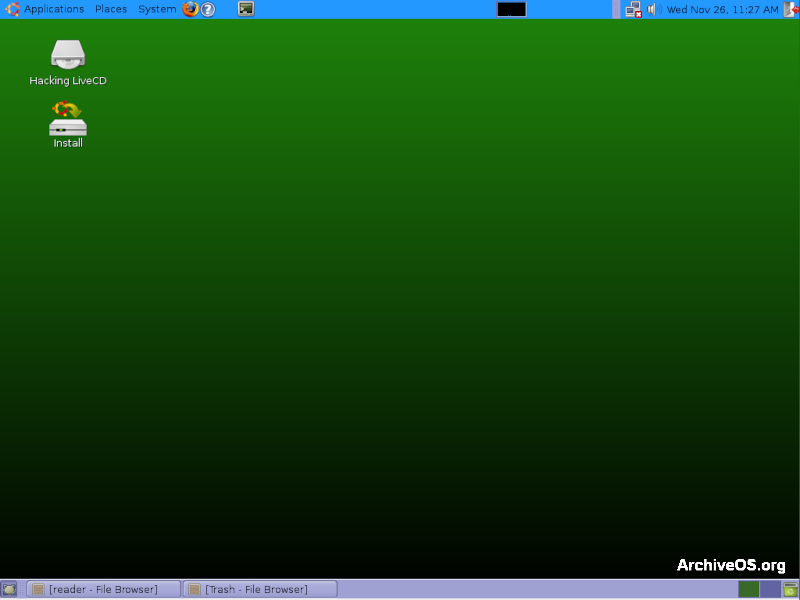The height and width of the screenshot is (600, 800).
Task: Visit the ArchiveOS.org label on the wallpaper
Action: pos(730,564)
